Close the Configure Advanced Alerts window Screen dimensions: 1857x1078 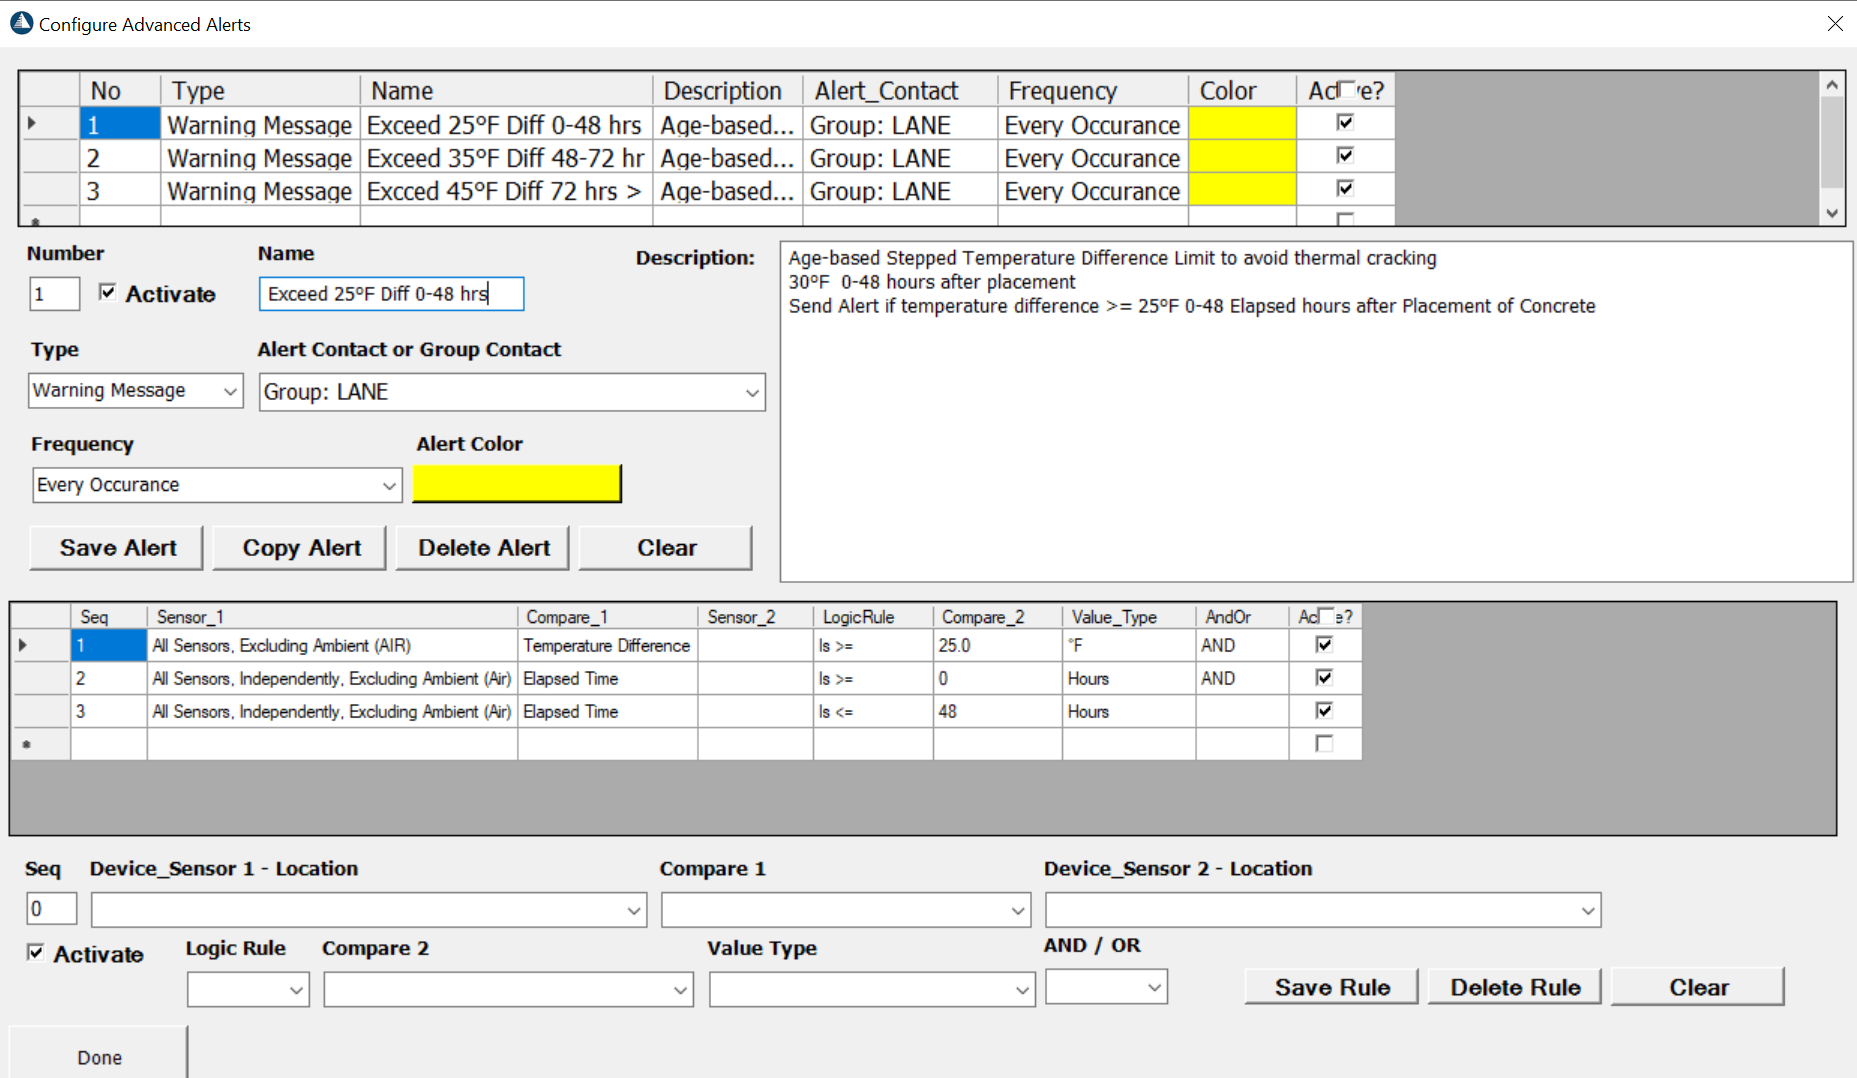click(1835, 23)
